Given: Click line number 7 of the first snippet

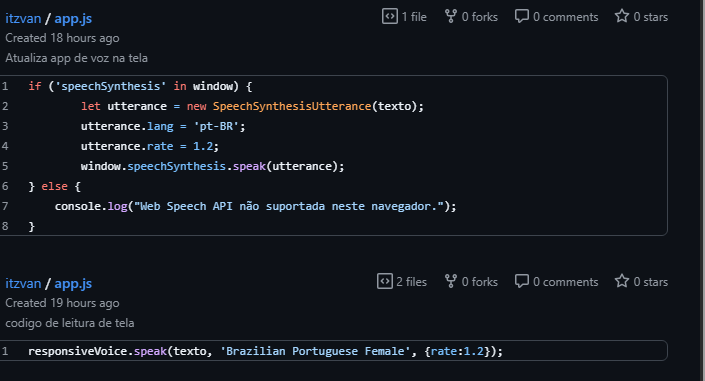Looking at the screenshot, I should tap(5, 206).
